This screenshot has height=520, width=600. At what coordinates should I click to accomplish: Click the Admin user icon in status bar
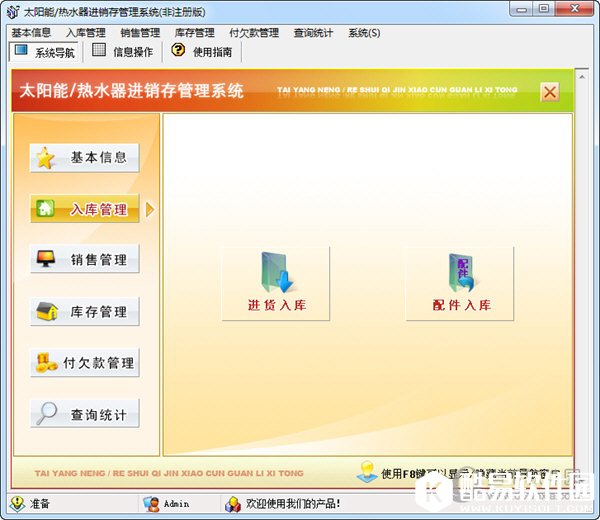[151, 504]
